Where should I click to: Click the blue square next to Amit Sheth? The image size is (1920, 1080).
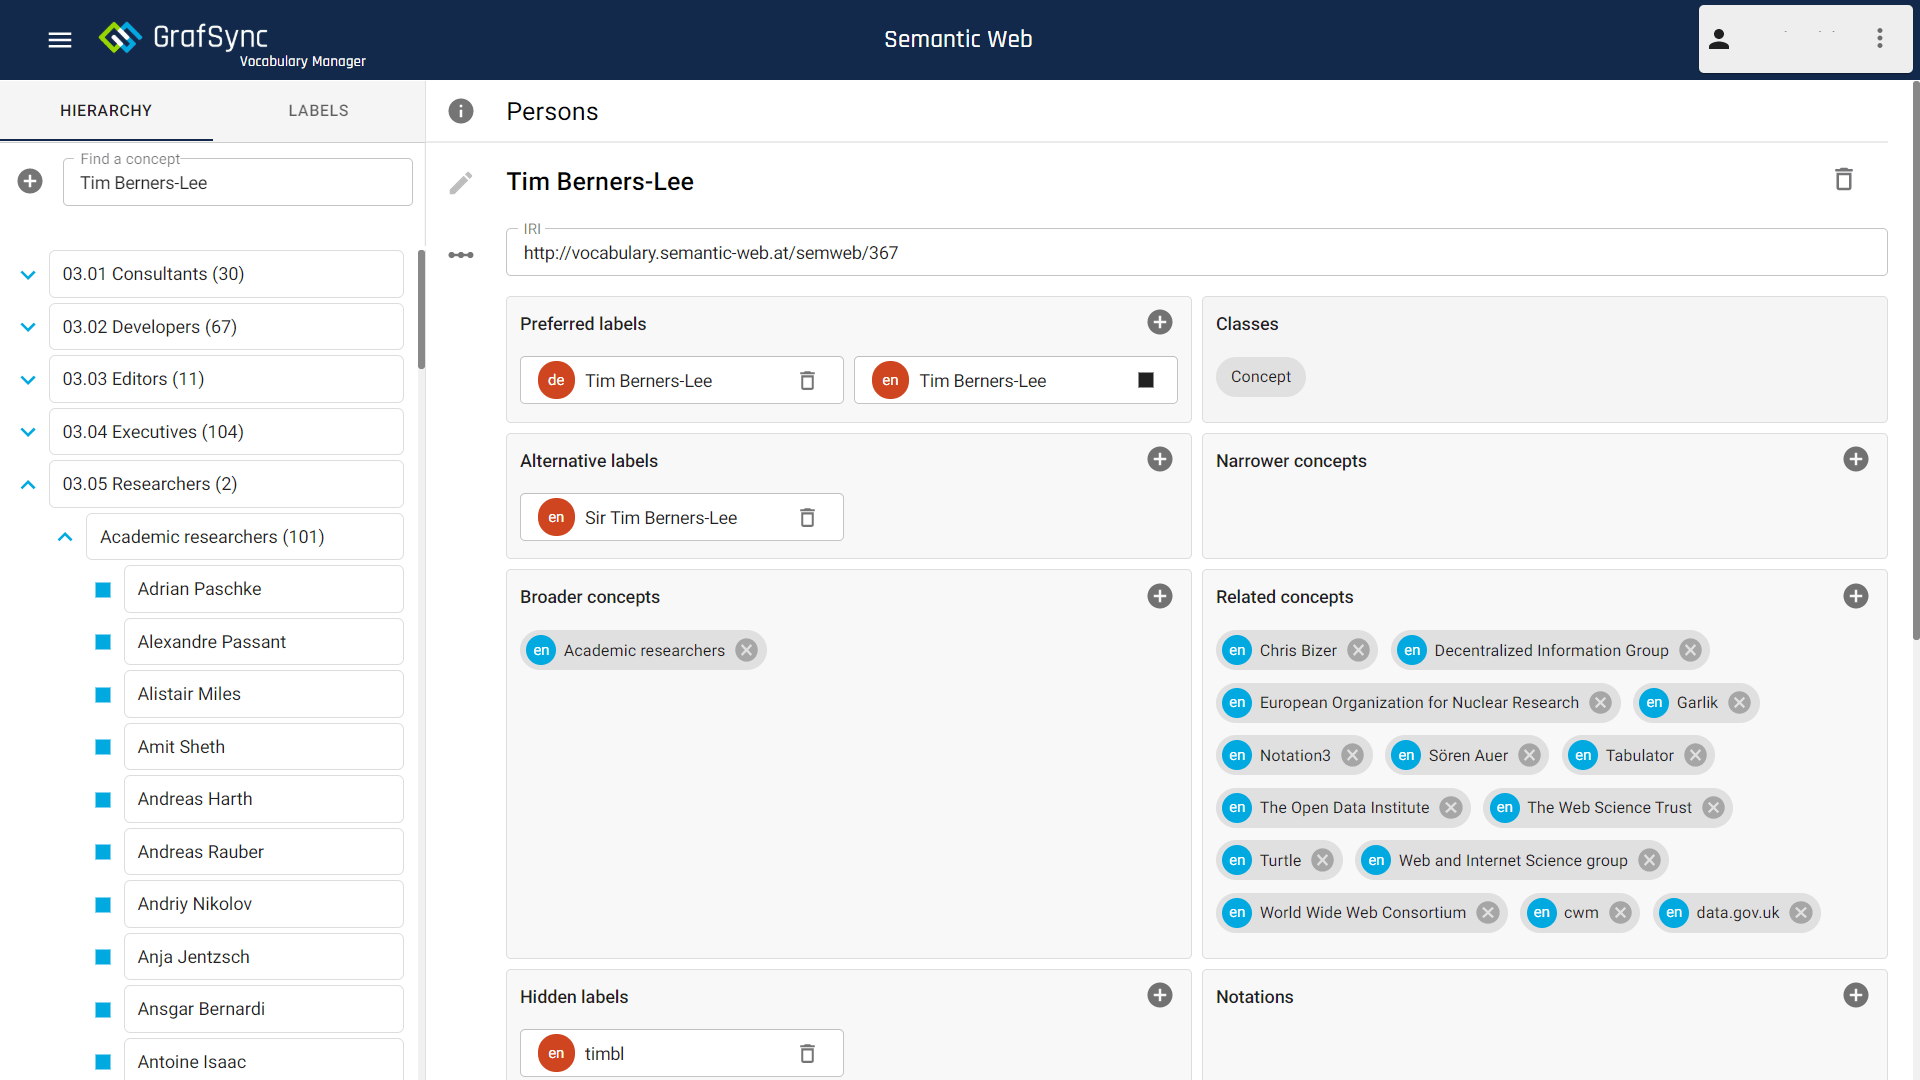[x=103, y=747]
